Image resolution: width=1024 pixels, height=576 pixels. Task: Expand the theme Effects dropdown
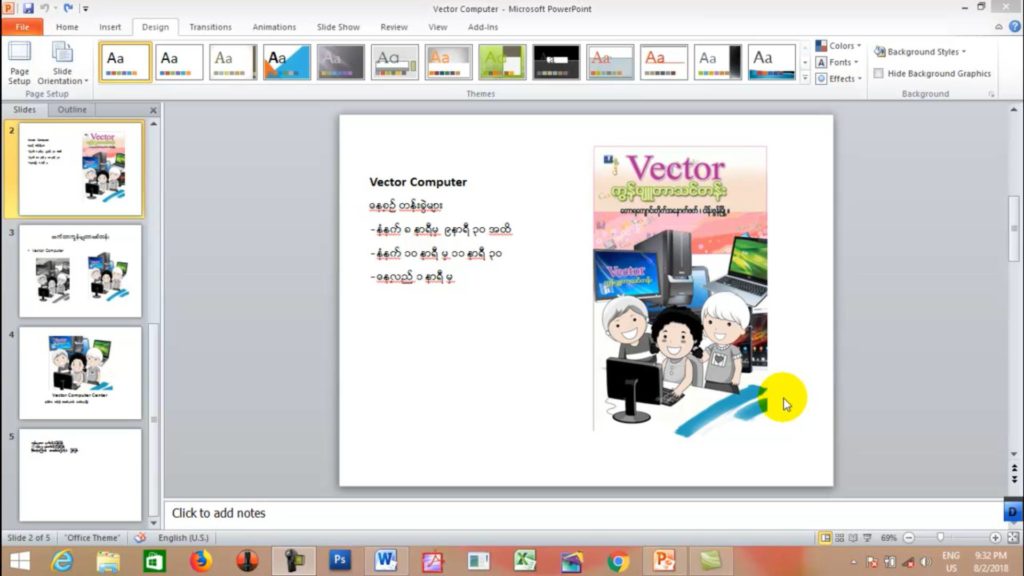point(839,78)
